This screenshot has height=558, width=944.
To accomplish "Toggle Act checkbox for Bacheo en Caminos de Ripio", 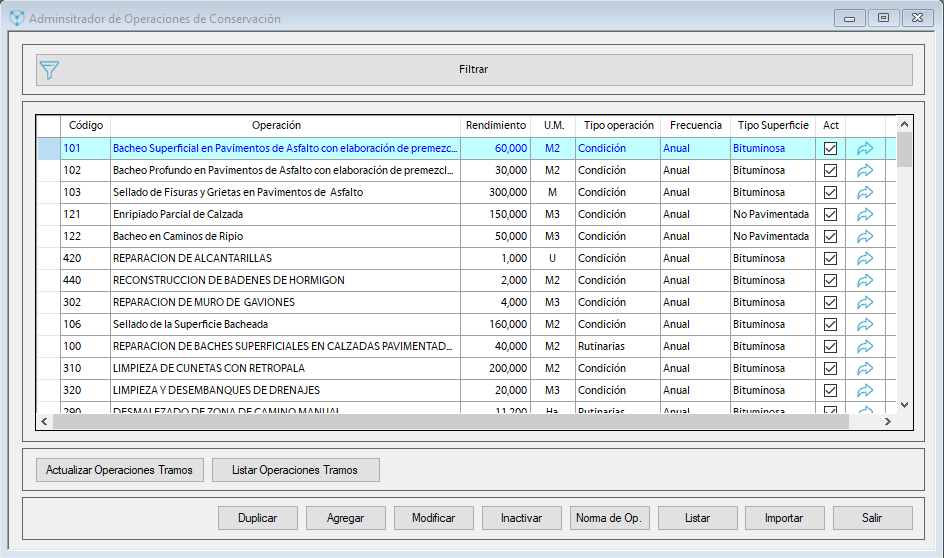I will [830, 236].
